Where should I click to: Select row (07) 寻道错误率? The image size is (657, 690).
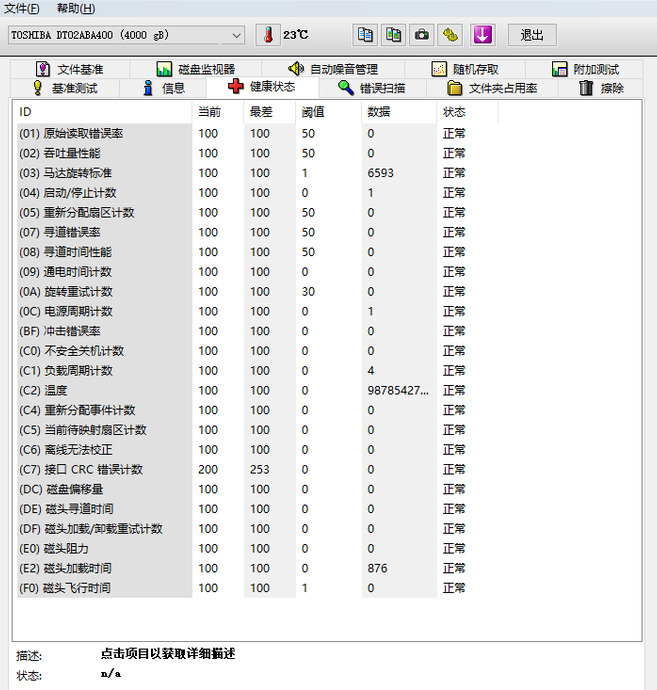click(257, 232)
